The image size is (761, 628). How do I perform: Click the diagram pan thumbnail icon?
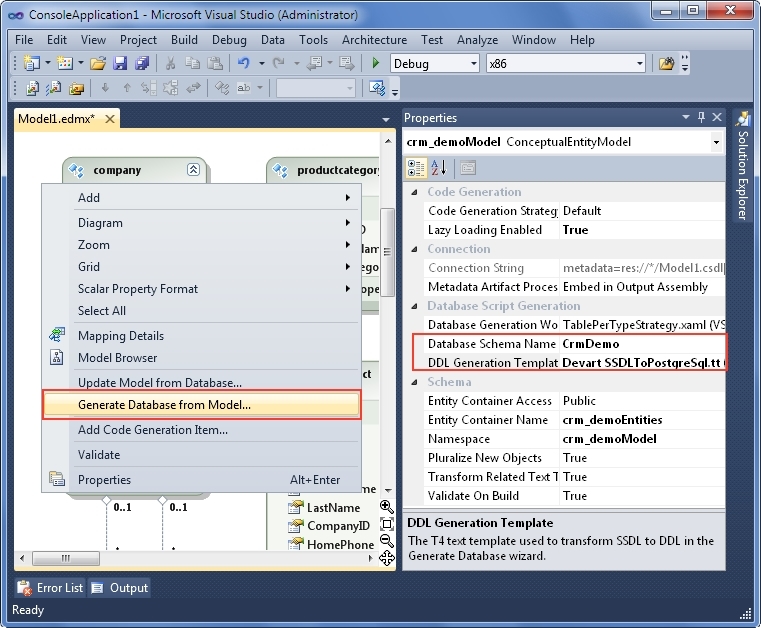click(x=387, y=558)
